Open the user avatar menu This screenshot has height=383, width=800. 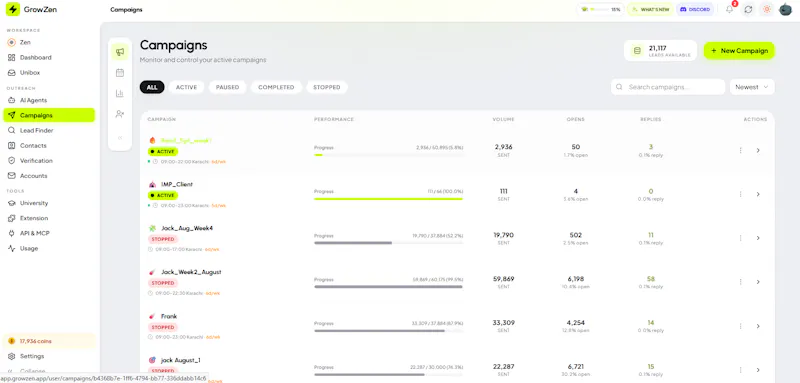[785, 9]
